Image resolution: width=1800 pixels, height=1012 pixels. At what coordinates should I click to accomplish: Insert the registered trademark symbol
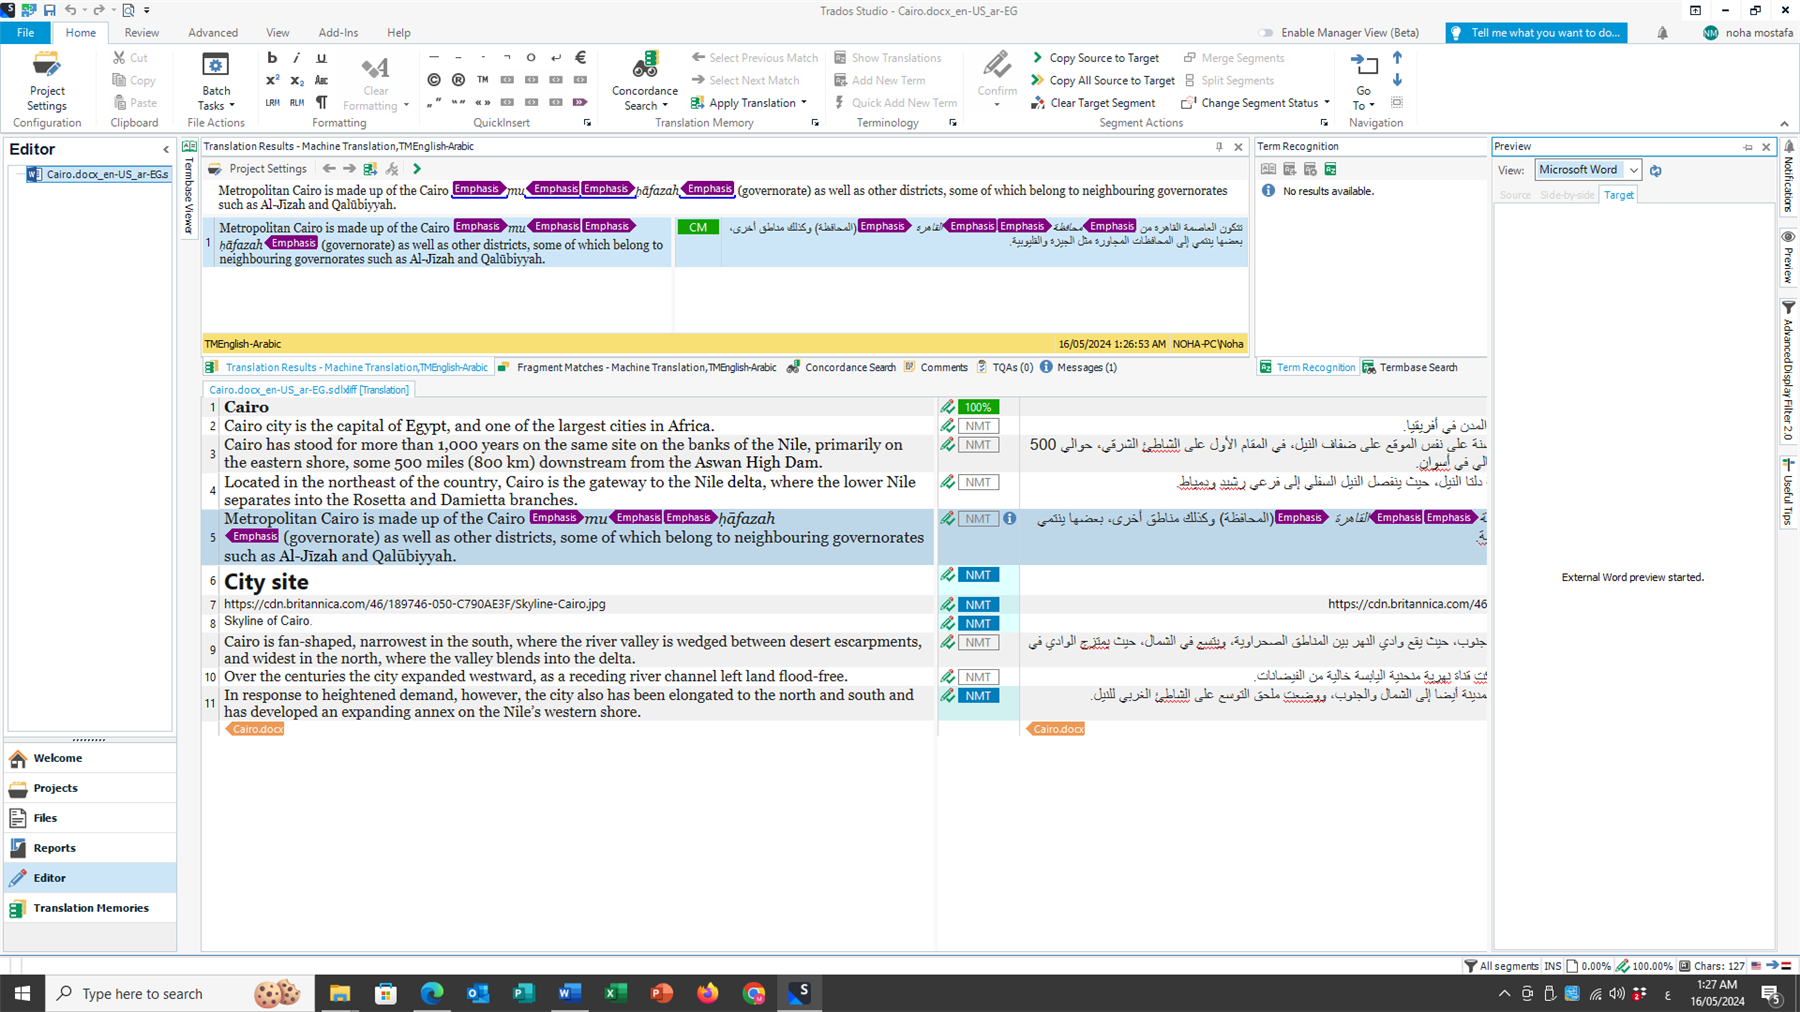[458, 80]
